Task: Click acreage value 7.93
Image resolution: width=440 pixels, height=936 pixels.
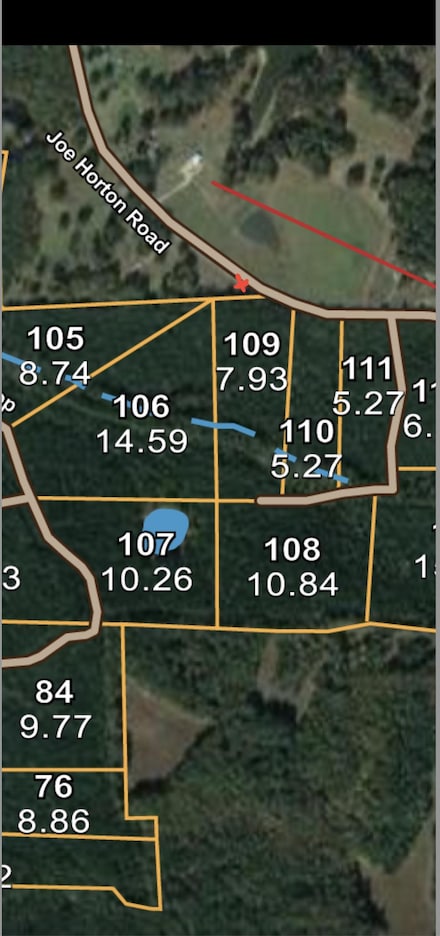Action: coord(251,379)
